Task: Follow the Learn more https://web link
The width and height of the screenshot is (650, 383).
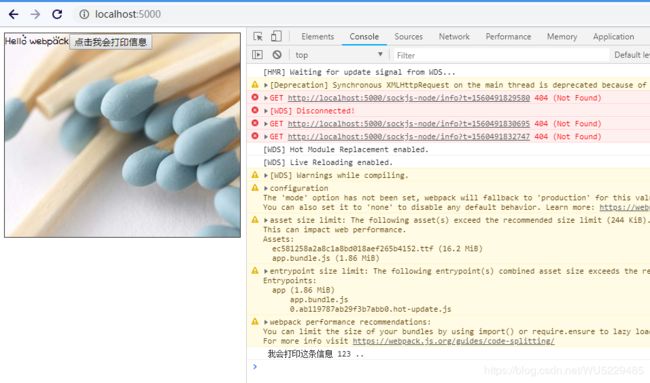Action: (x=624, y=207)
